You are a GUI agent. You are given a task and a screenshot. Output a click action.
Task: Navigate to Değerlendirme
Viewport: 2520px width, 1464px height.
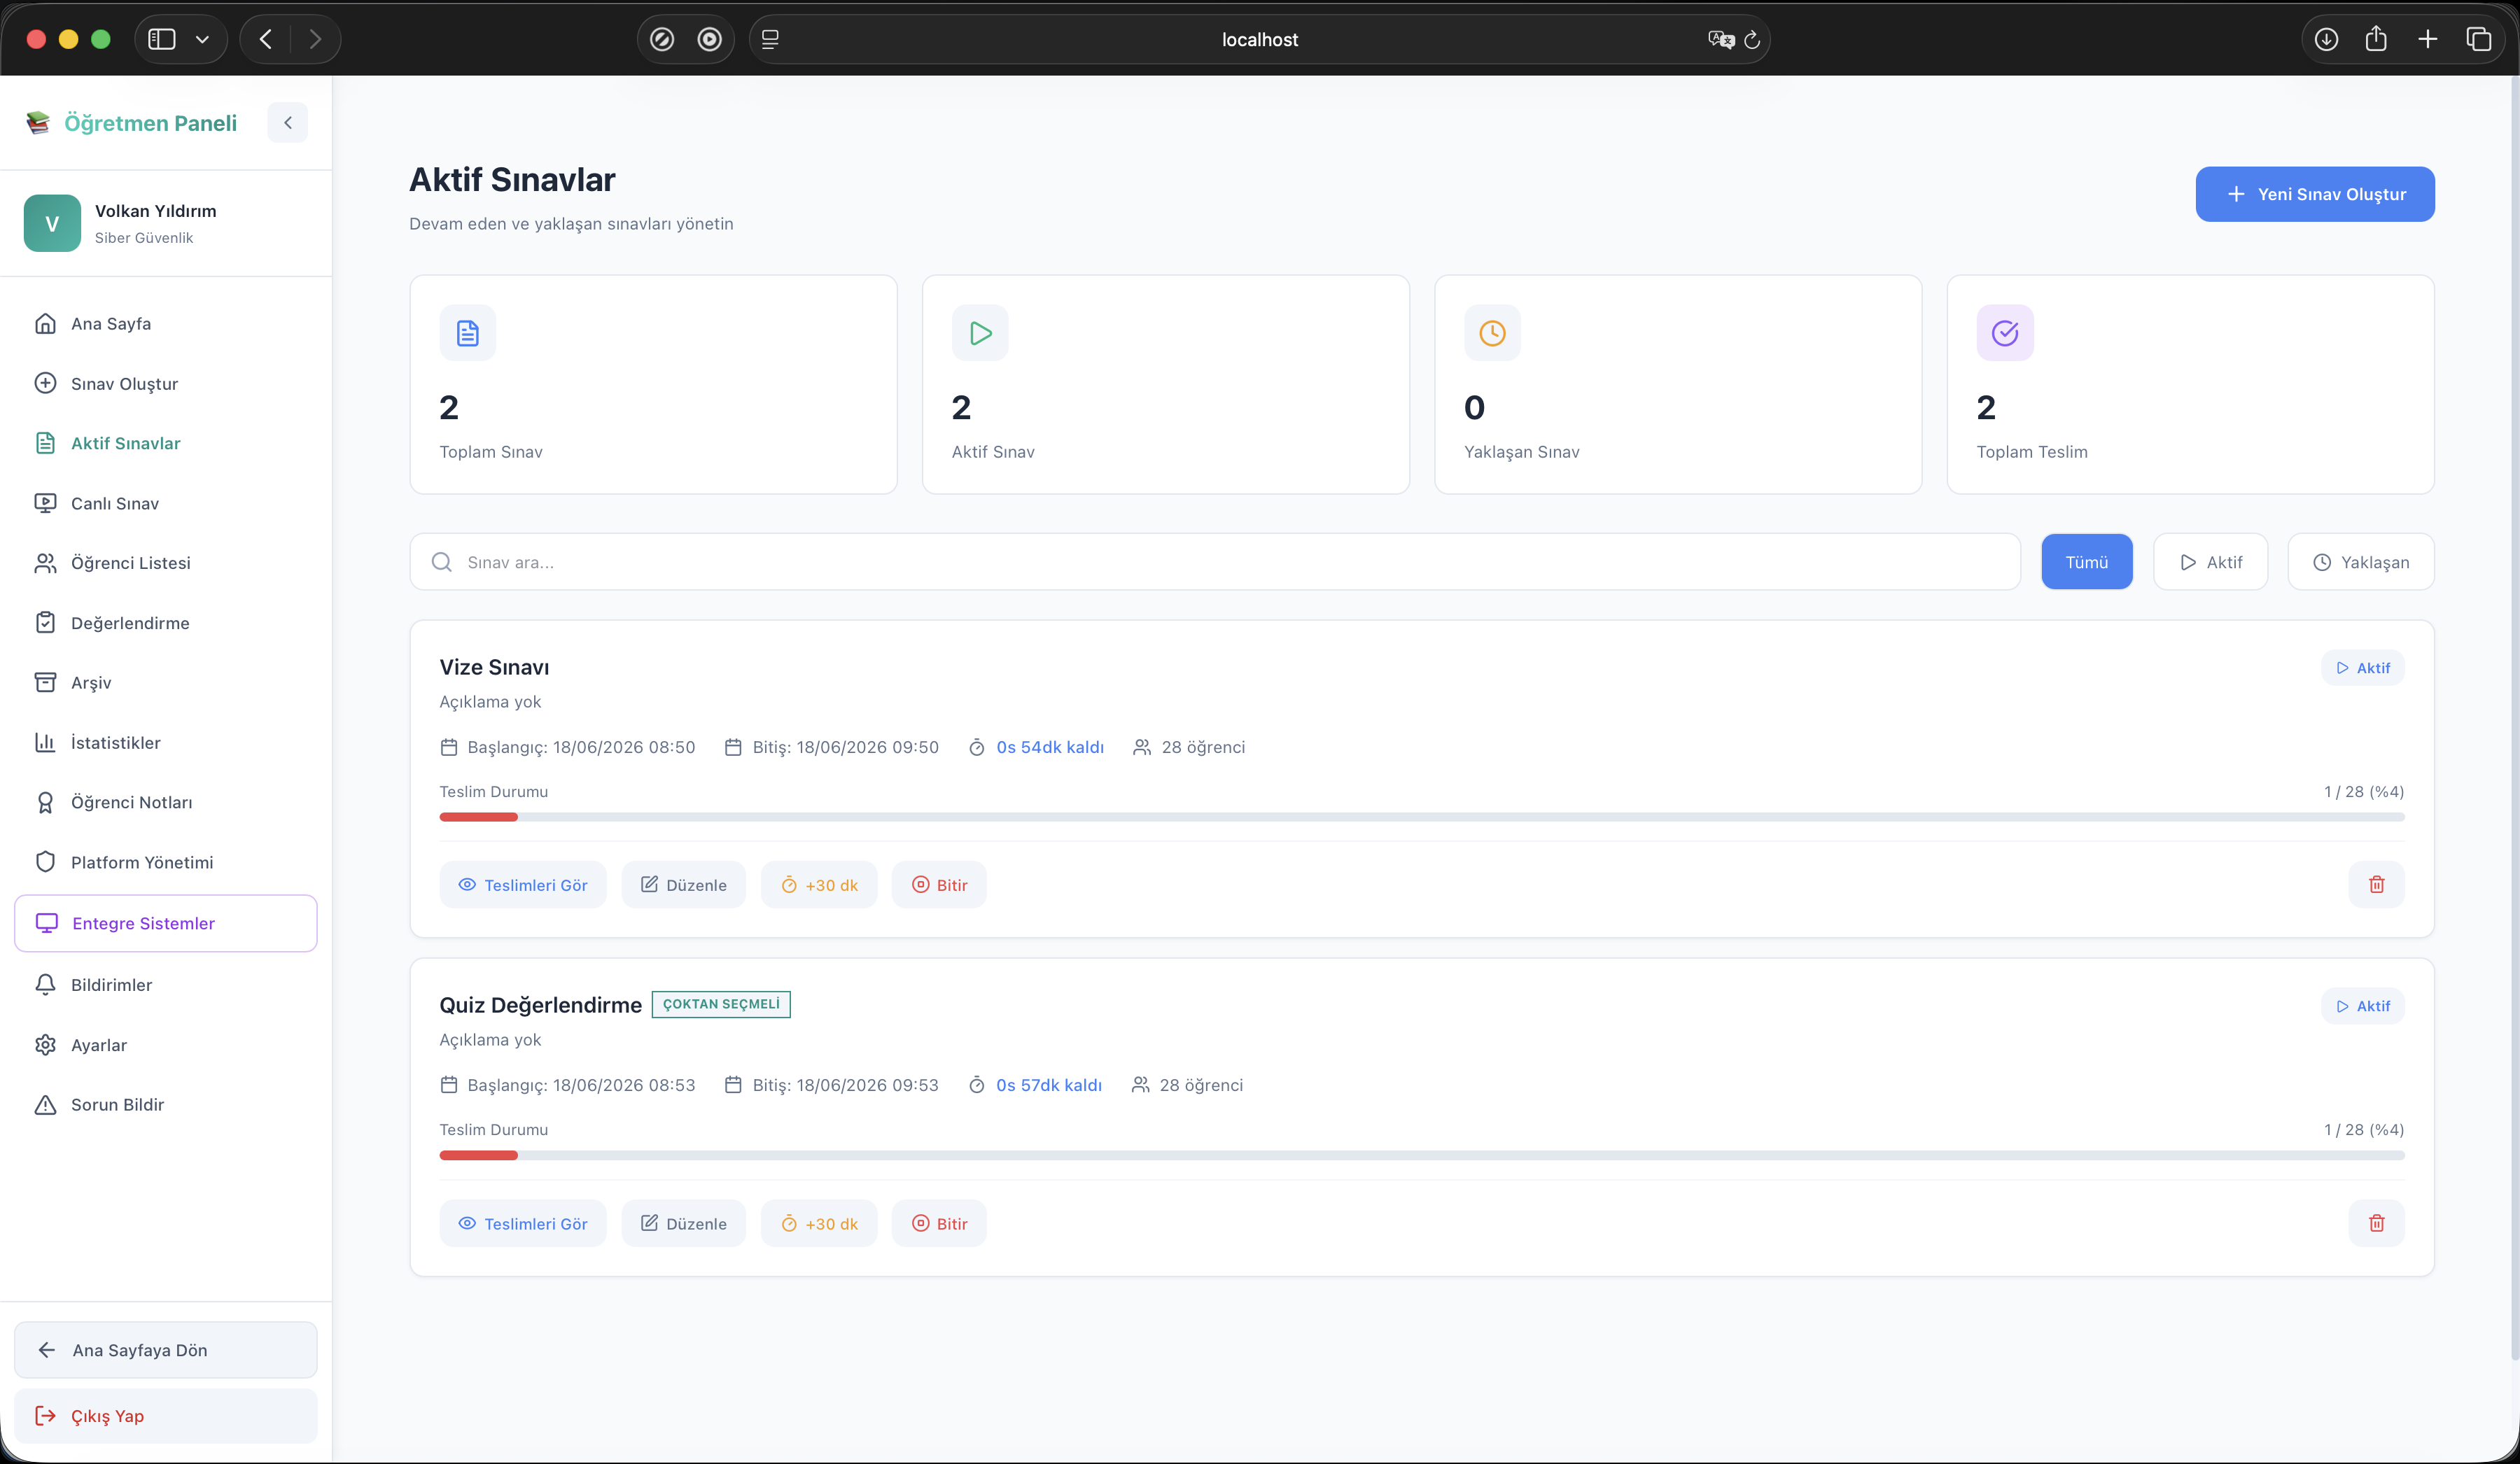[166, 623]
